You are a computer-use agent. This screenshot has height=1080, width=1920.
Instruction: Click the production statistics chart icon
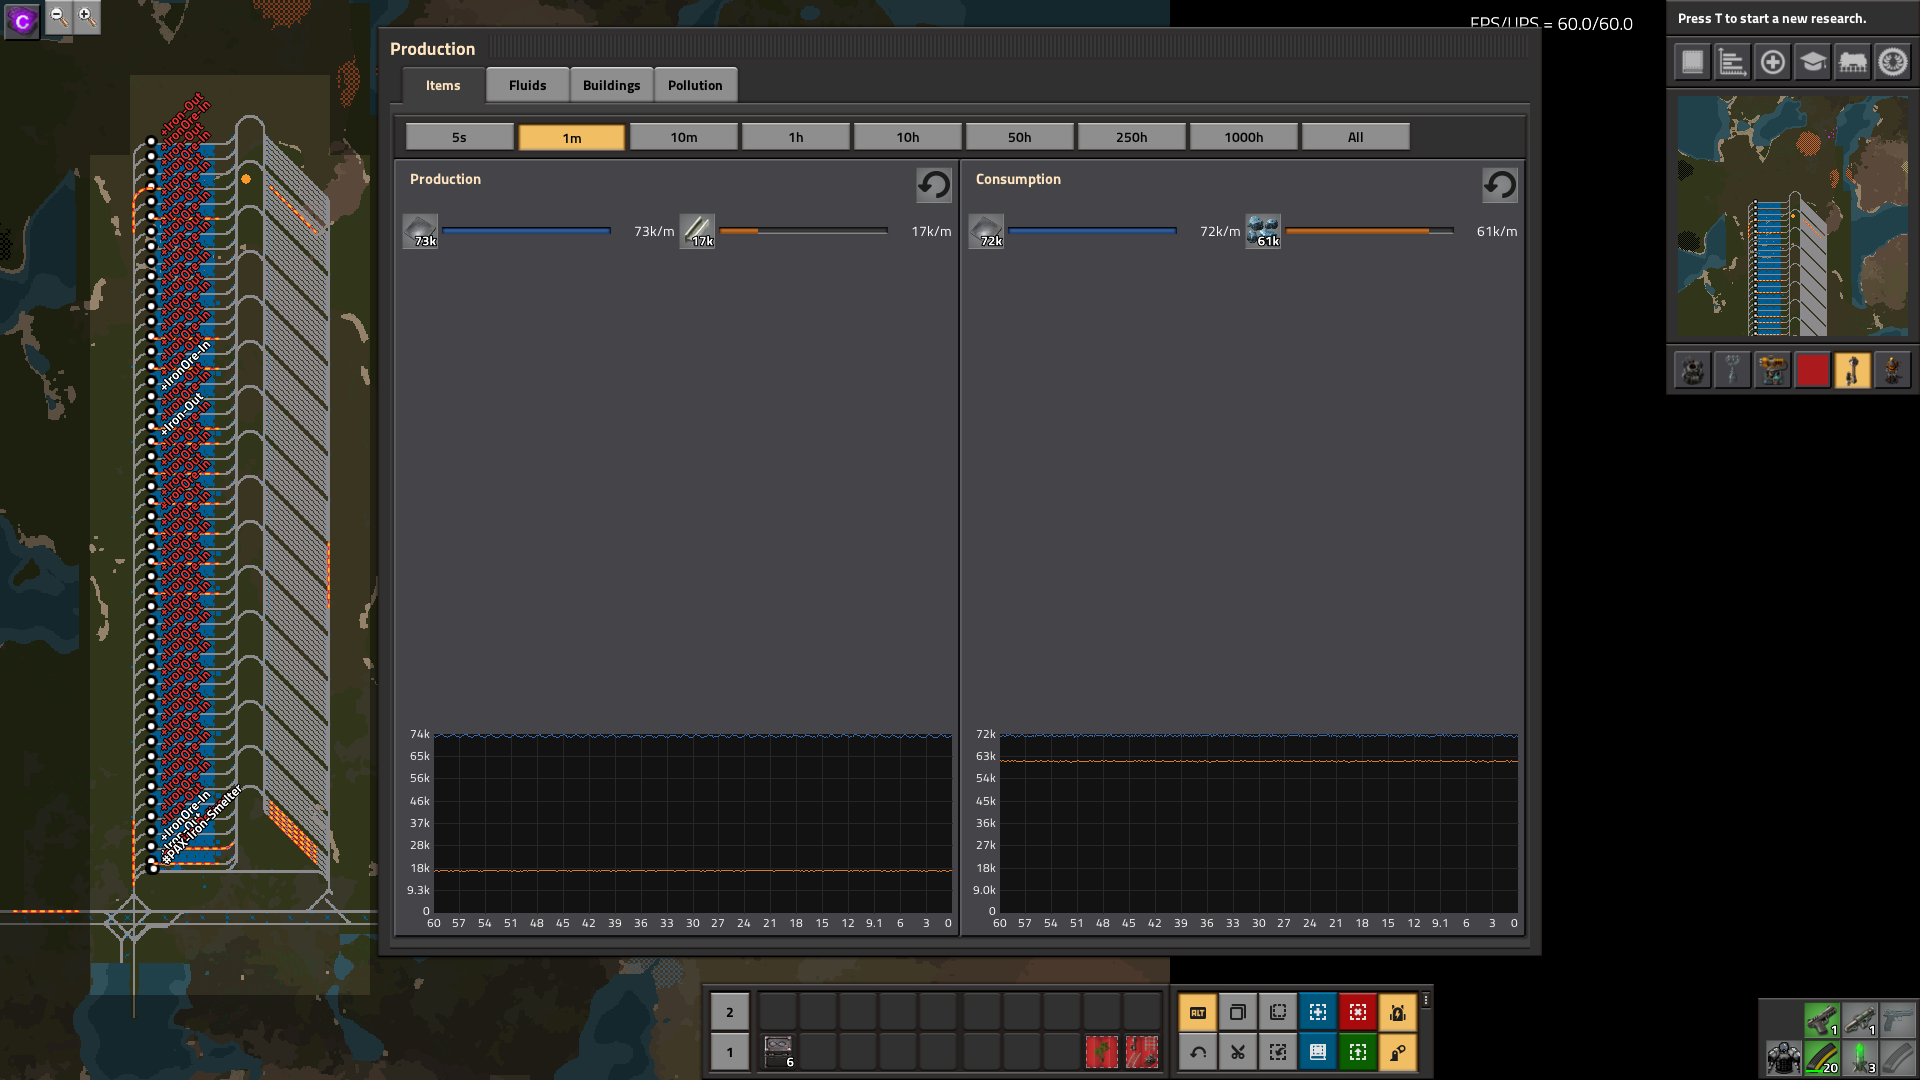click(x=1732, y=62)
